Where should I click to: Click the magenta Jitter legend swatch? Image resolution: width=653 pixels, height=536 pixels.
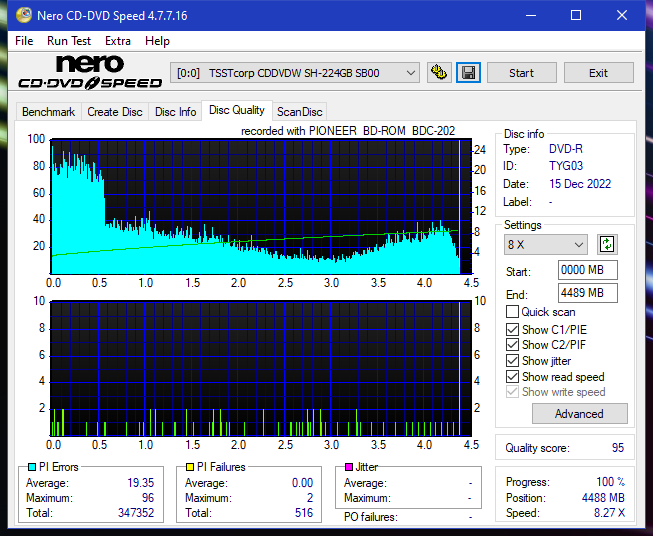(x=349, y=467)
